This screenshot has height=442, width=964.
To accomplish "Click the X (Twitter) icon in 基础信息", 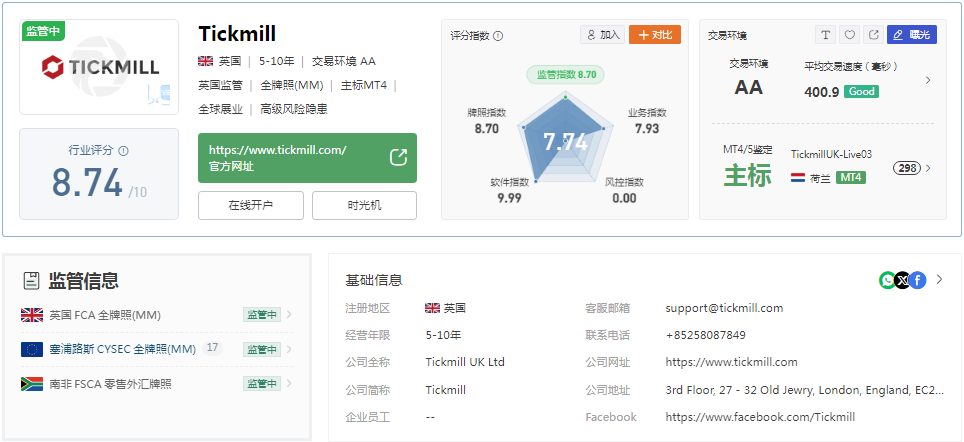I will 903,280.
